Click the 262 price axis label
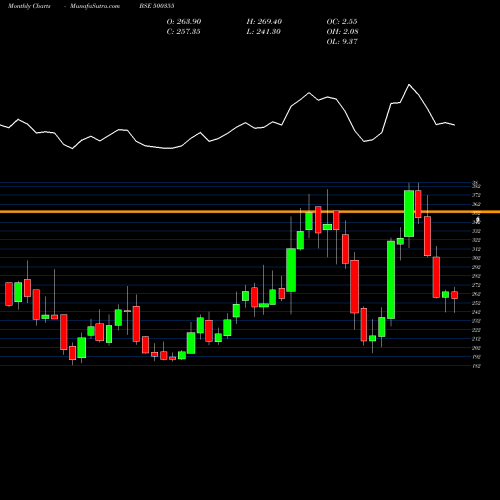 476,294
